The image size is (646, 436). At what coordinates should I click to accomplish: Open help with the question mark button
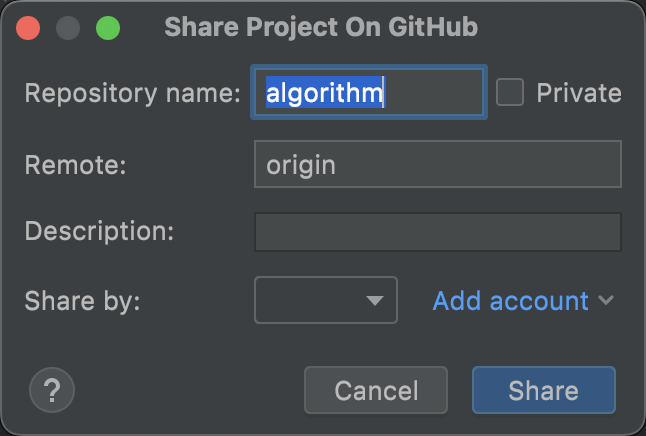point(53,390)
